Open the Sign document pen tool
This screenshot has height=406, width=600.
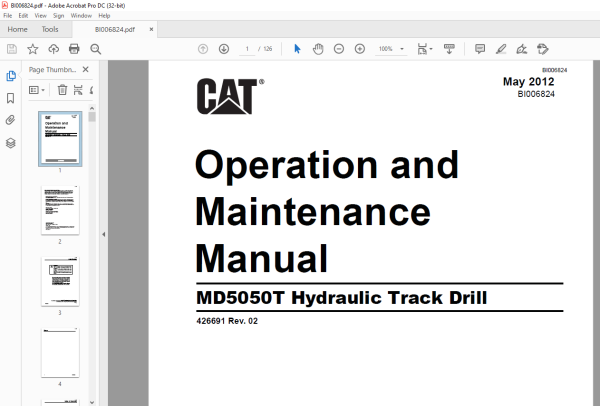coord(522,49)
